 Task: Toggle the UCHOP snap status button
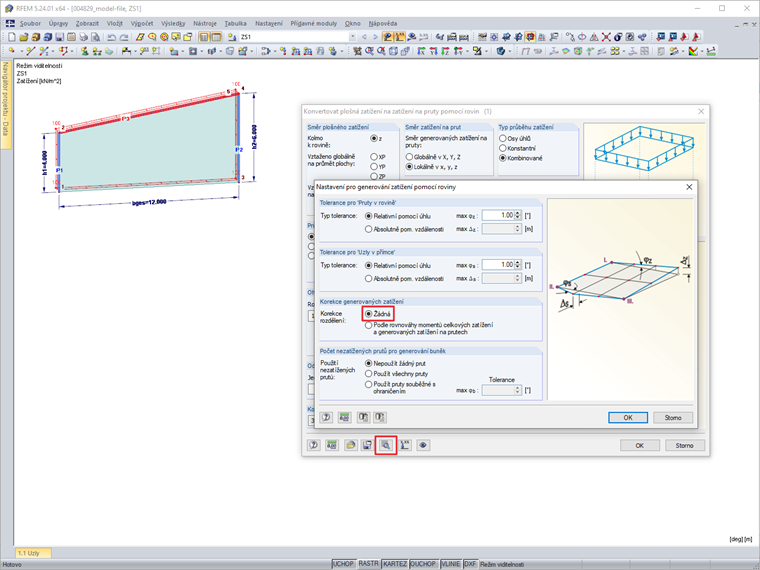(343, 564)
